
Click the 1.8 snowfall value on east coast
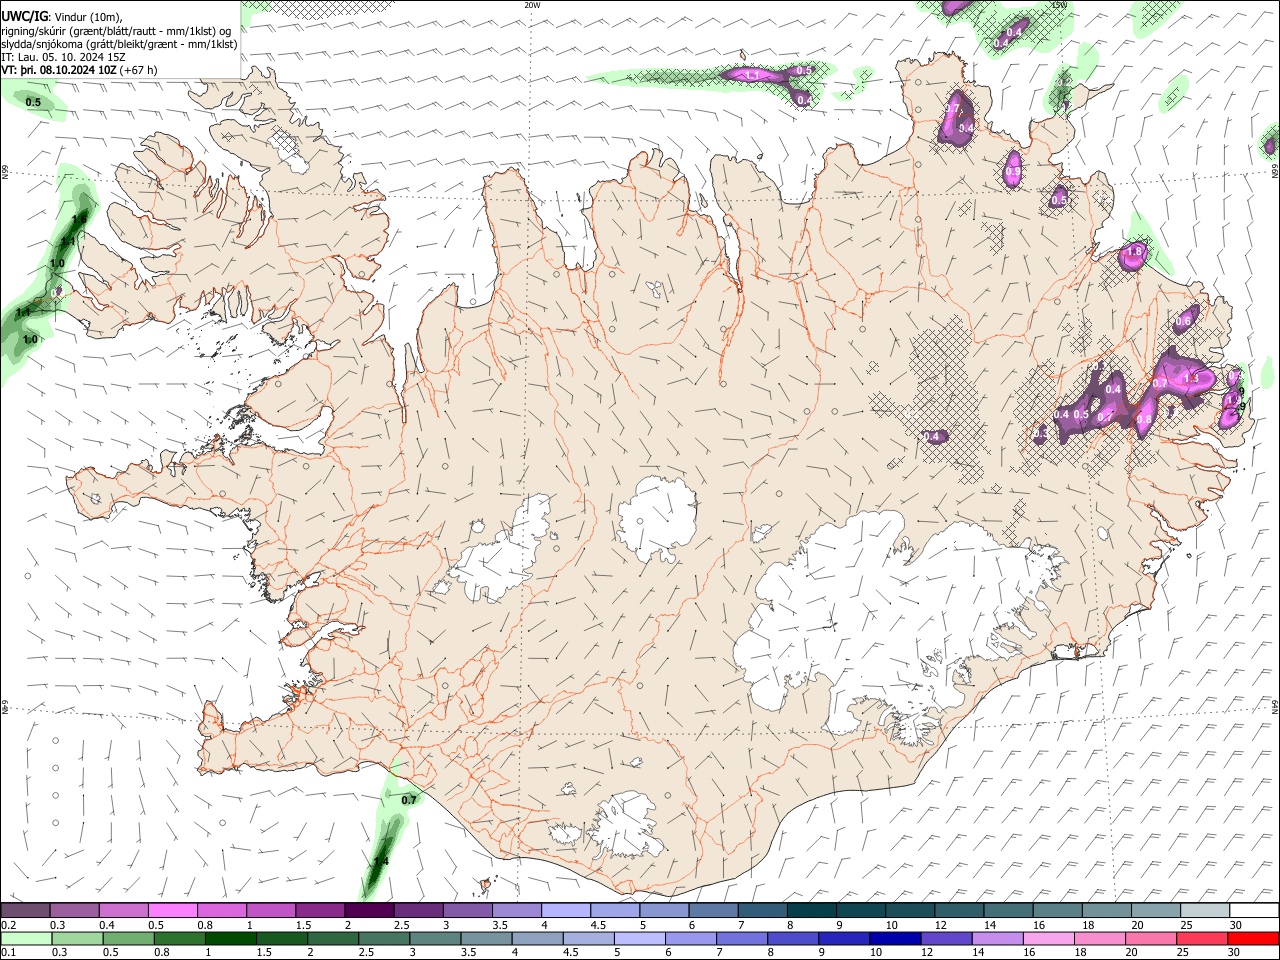(x=1134, y=253)
